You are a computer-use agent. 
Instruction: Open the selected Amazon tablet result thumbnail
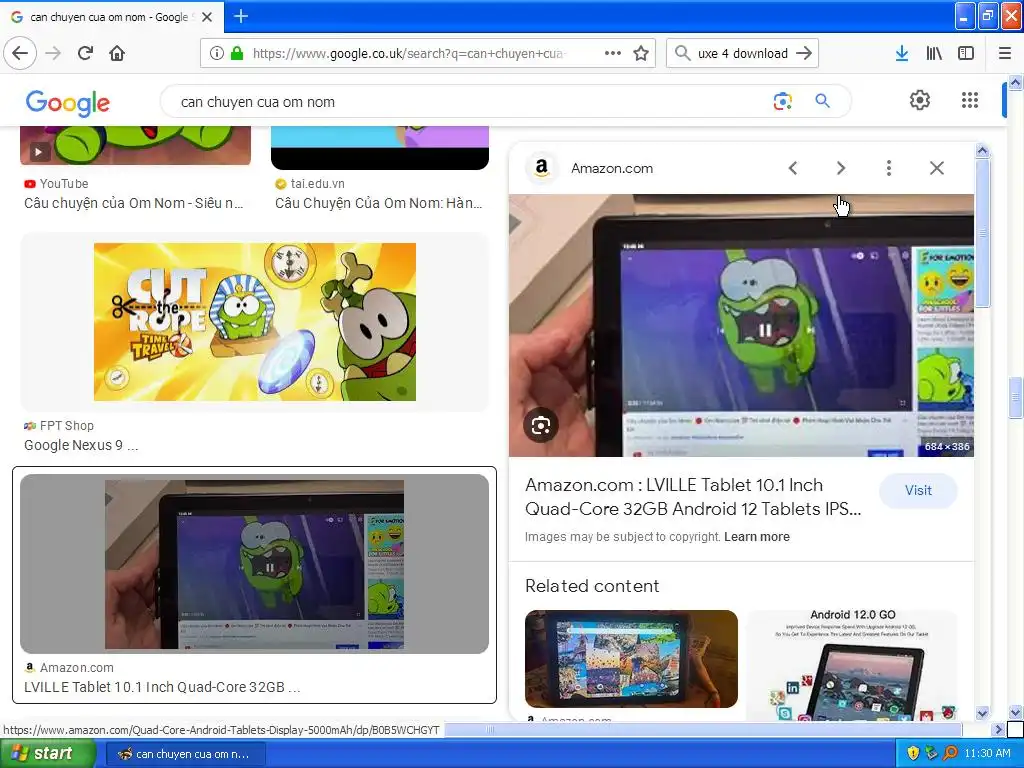pos(255,564)
